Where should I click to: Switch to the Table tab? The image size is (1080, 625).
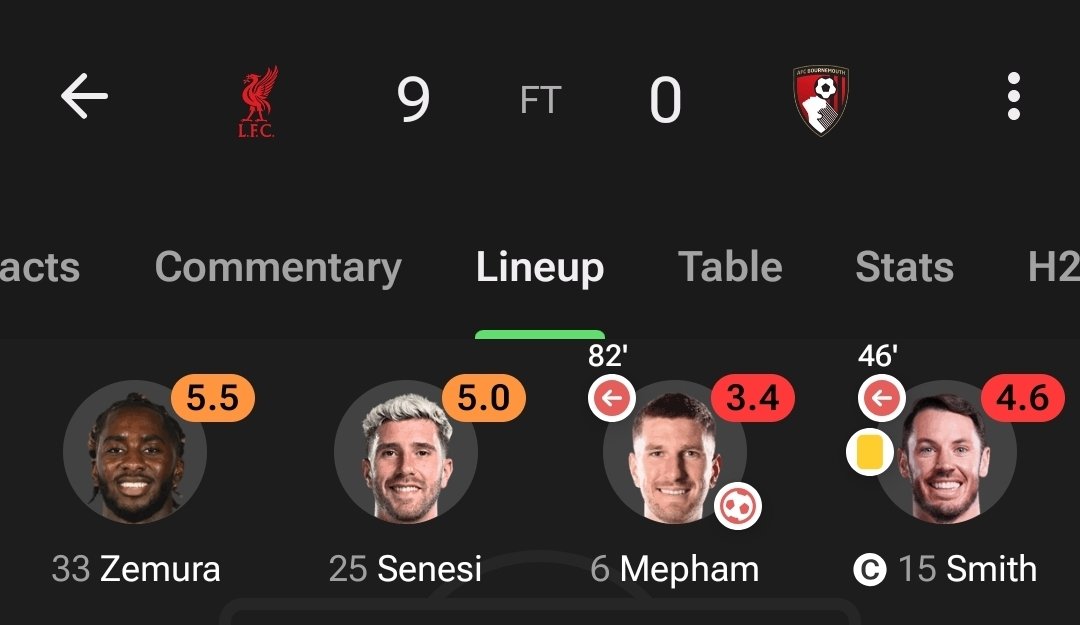pyautogui.click(x=730, y=266)
